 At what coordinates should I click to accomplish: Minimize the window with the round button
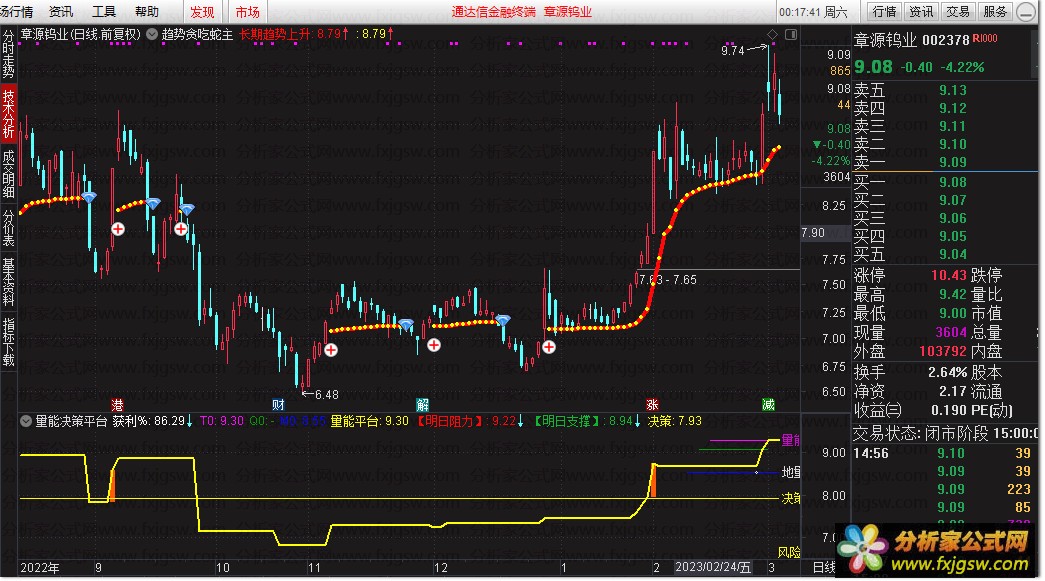pyautogui.click(x=1027, y=12)
